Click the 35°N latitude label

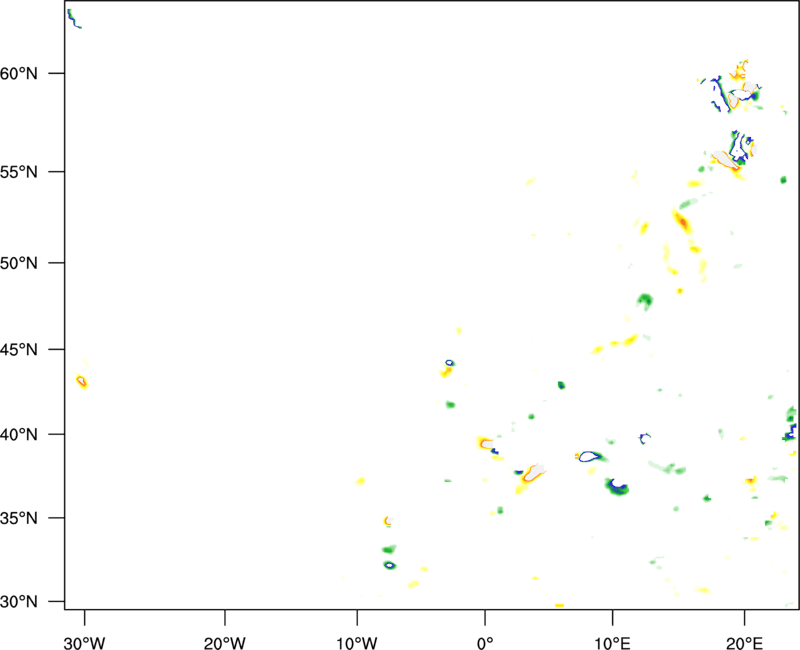(x=19, y=518)
